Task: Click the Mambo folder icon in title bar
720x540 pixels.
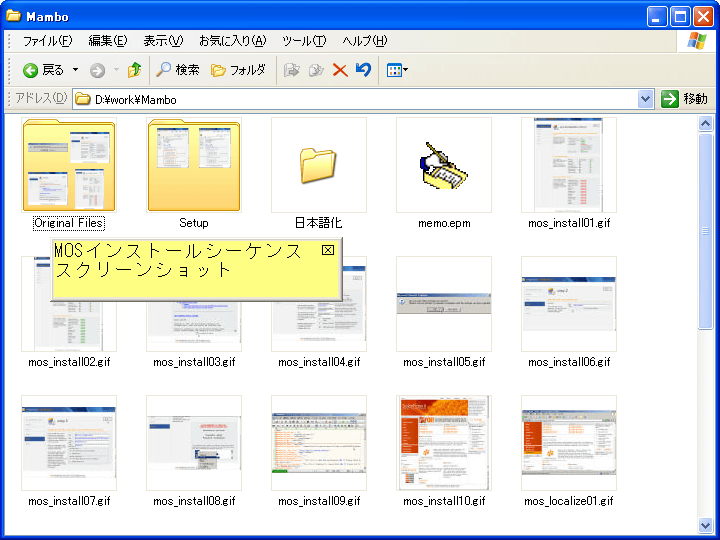Action: [13, 16]
